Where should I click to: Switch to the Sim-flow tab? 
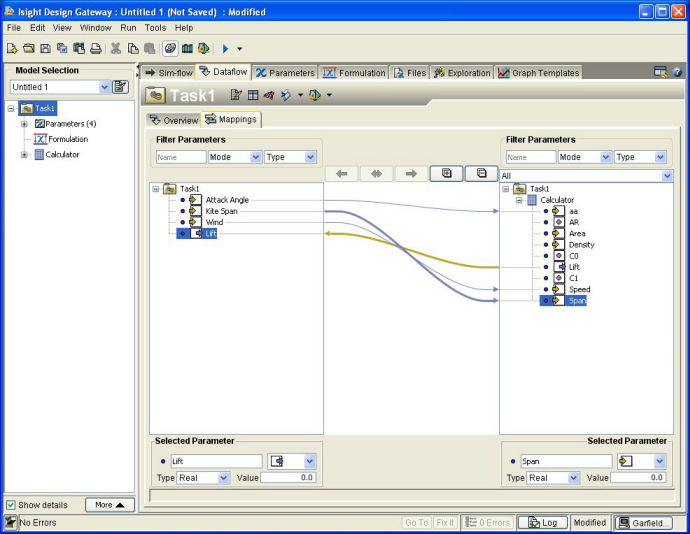pos(169,73)
